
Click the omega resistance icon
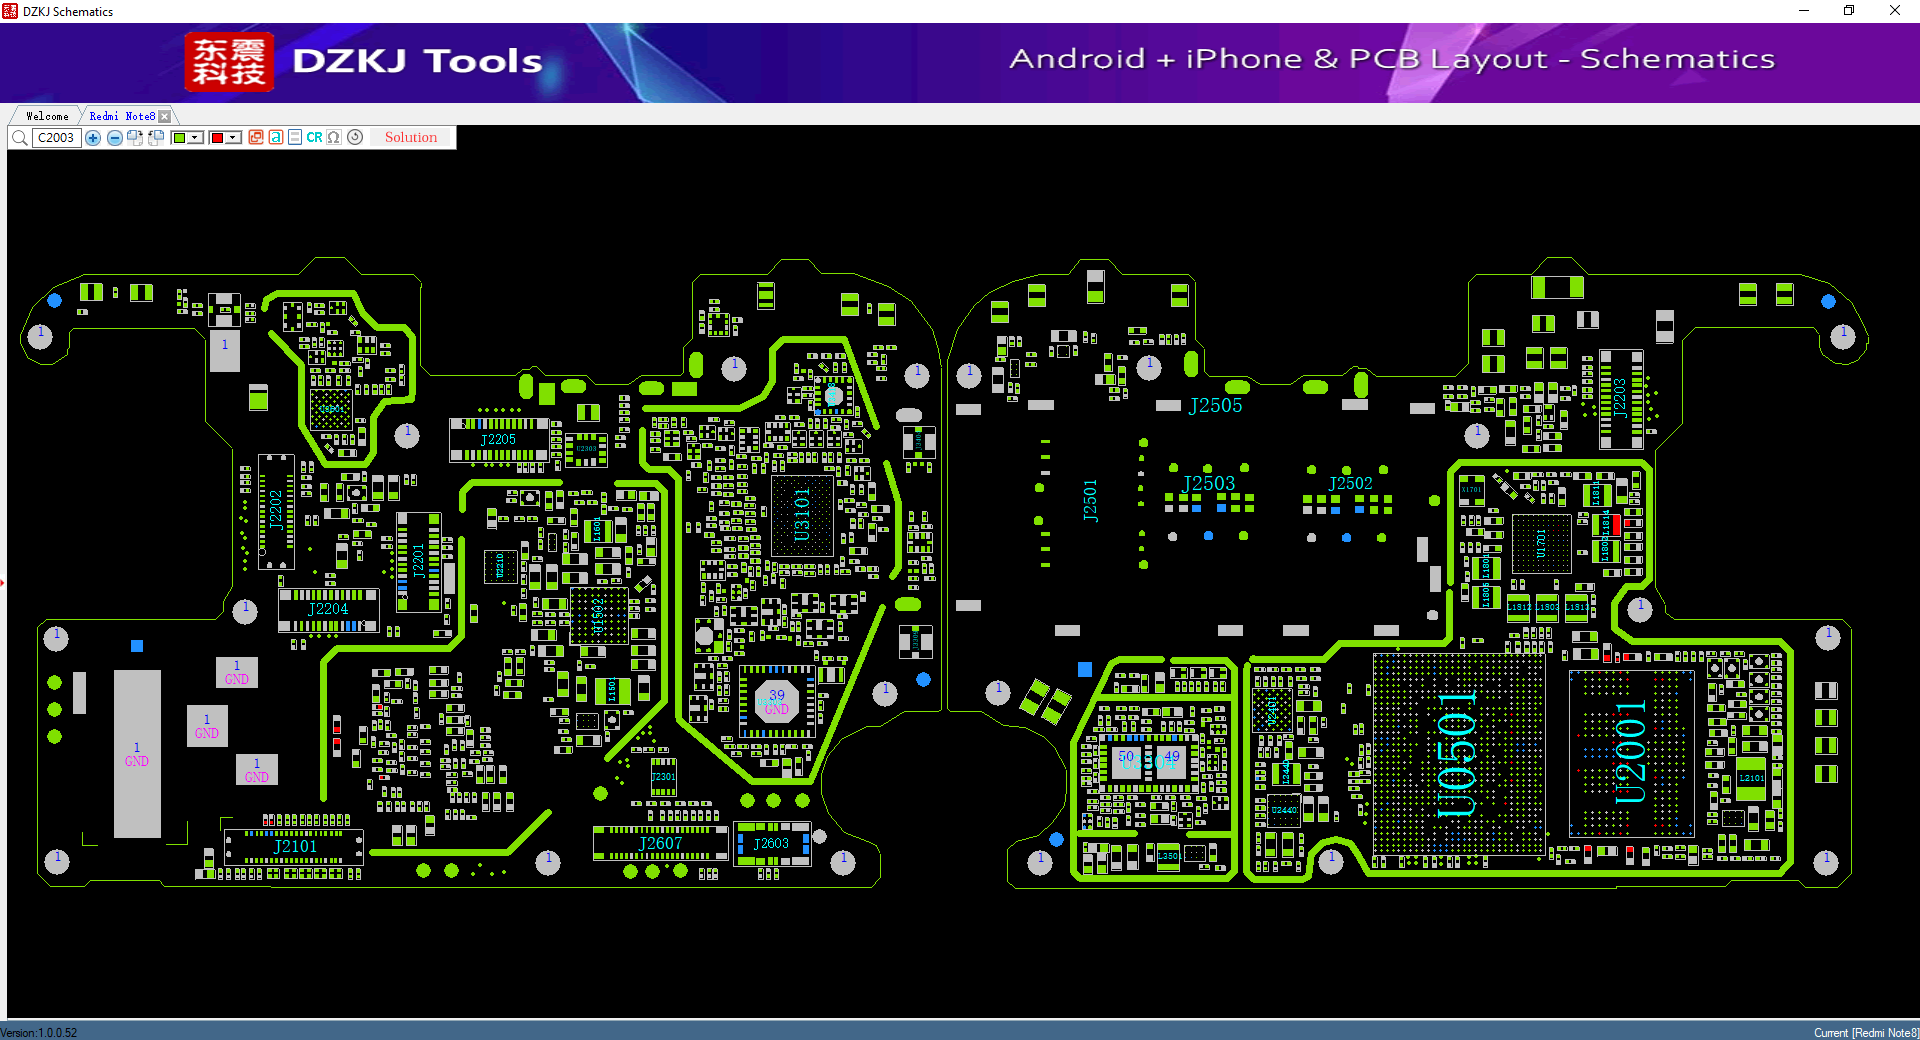point(334,138)
